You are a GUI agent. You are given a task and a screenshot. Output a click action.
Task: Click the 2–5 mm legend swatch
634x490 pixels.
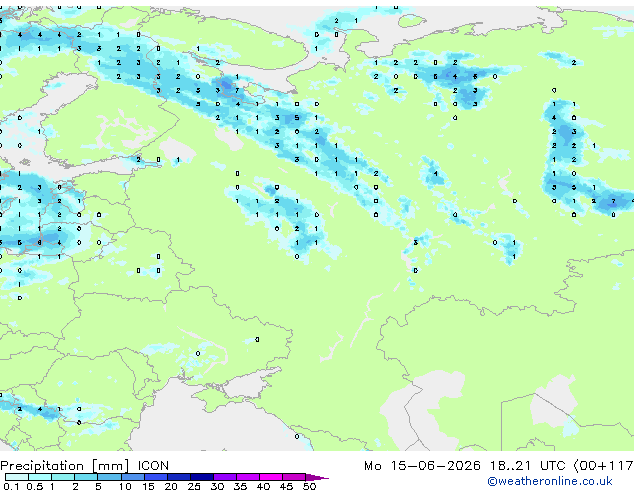point(86,477)
